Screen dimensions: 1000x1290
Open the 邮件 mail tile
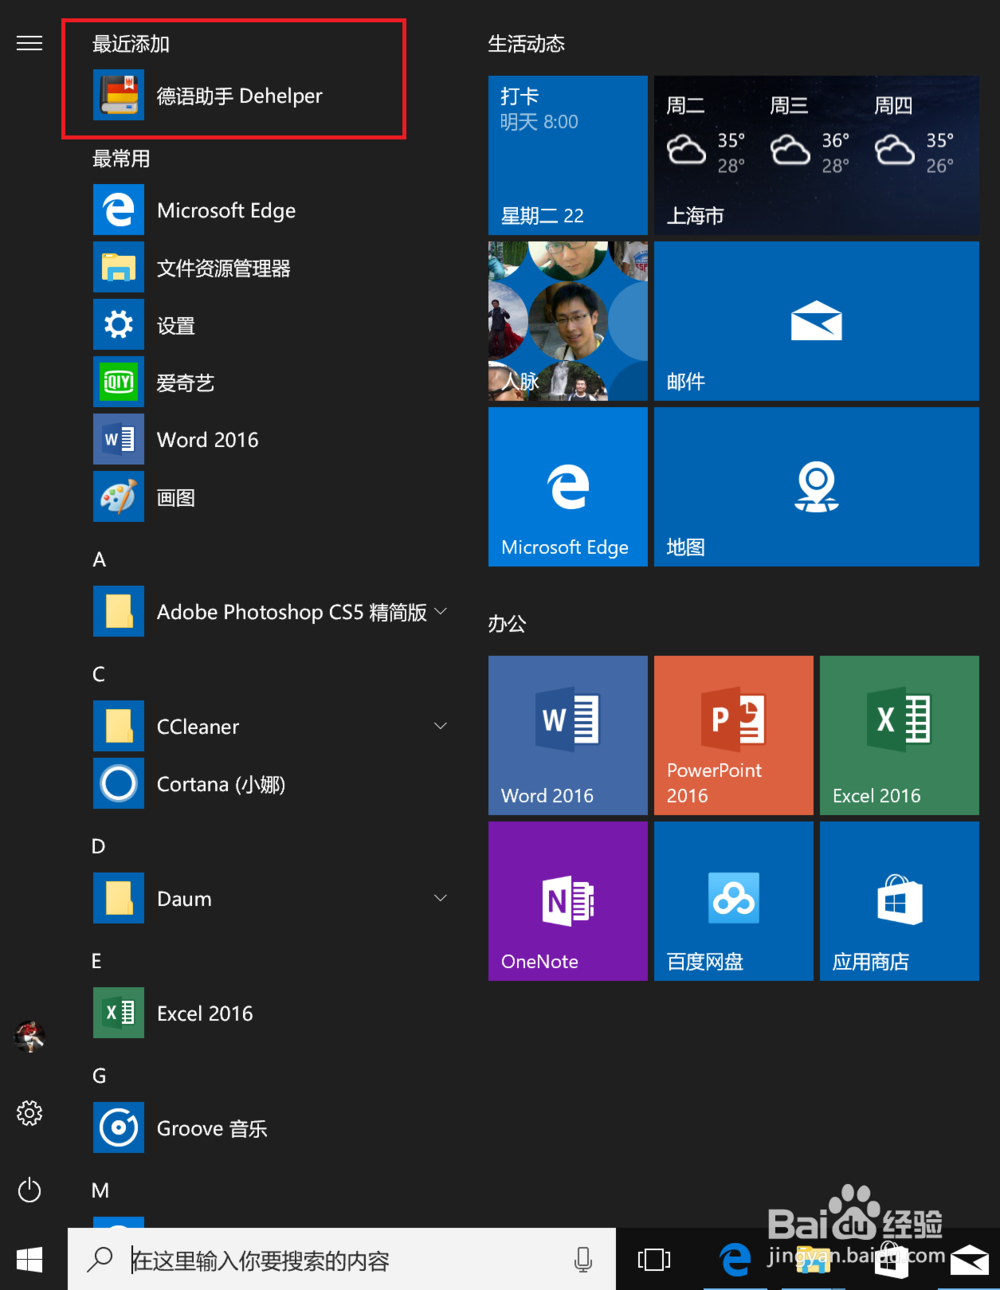point(816,321)
